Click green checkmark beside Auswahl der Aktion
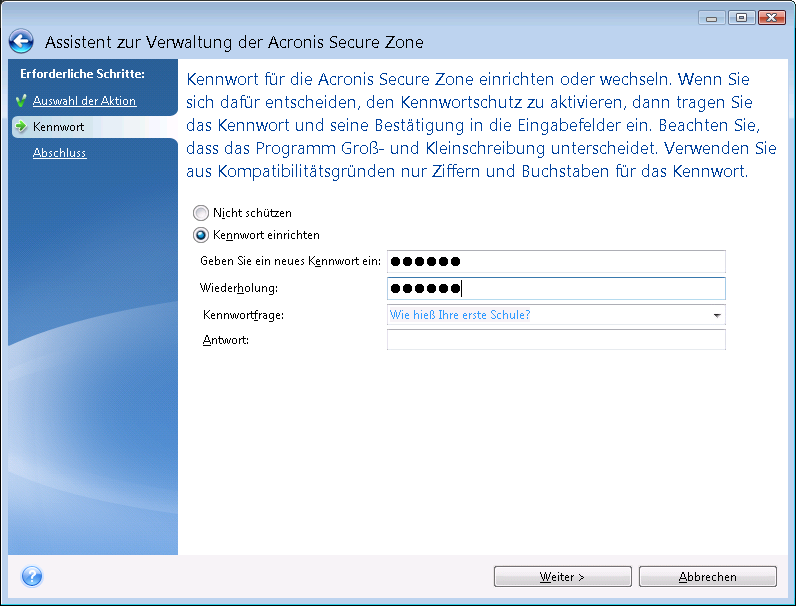Viewport: 796px width, 606px height. (21, 101)
